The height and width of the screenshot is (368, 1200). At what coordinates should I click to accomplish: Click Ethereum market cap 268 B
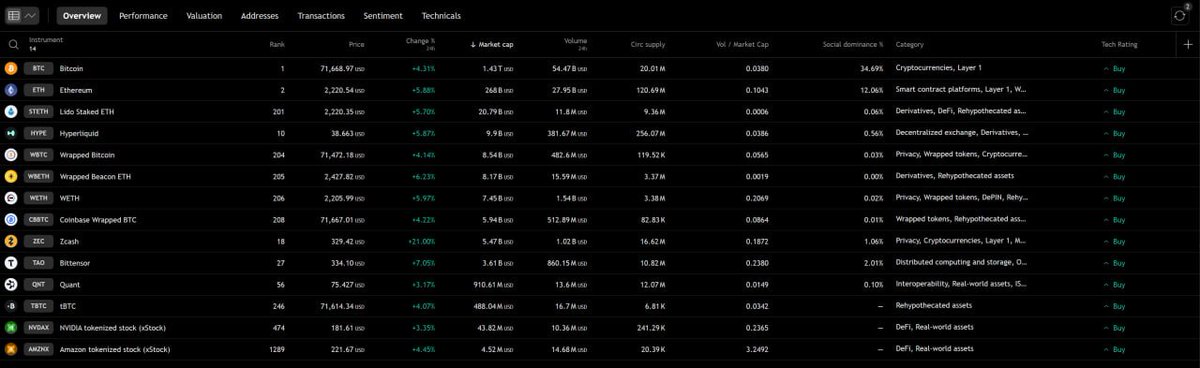click(x=499, y=90)
